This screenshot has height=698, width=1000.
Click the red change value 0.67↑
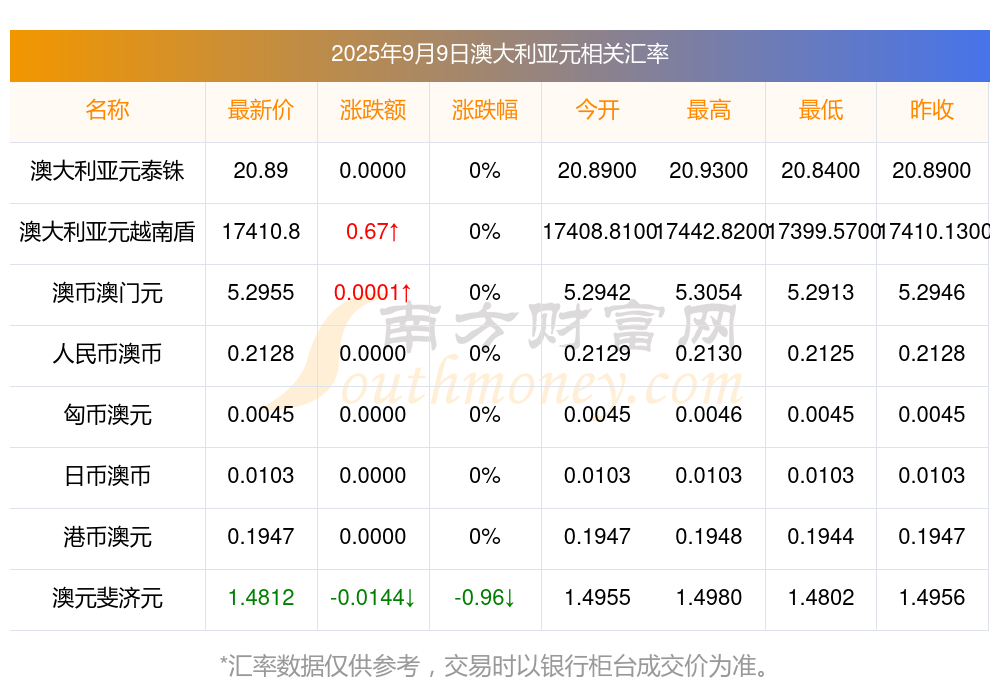click(x=373, y=232)
